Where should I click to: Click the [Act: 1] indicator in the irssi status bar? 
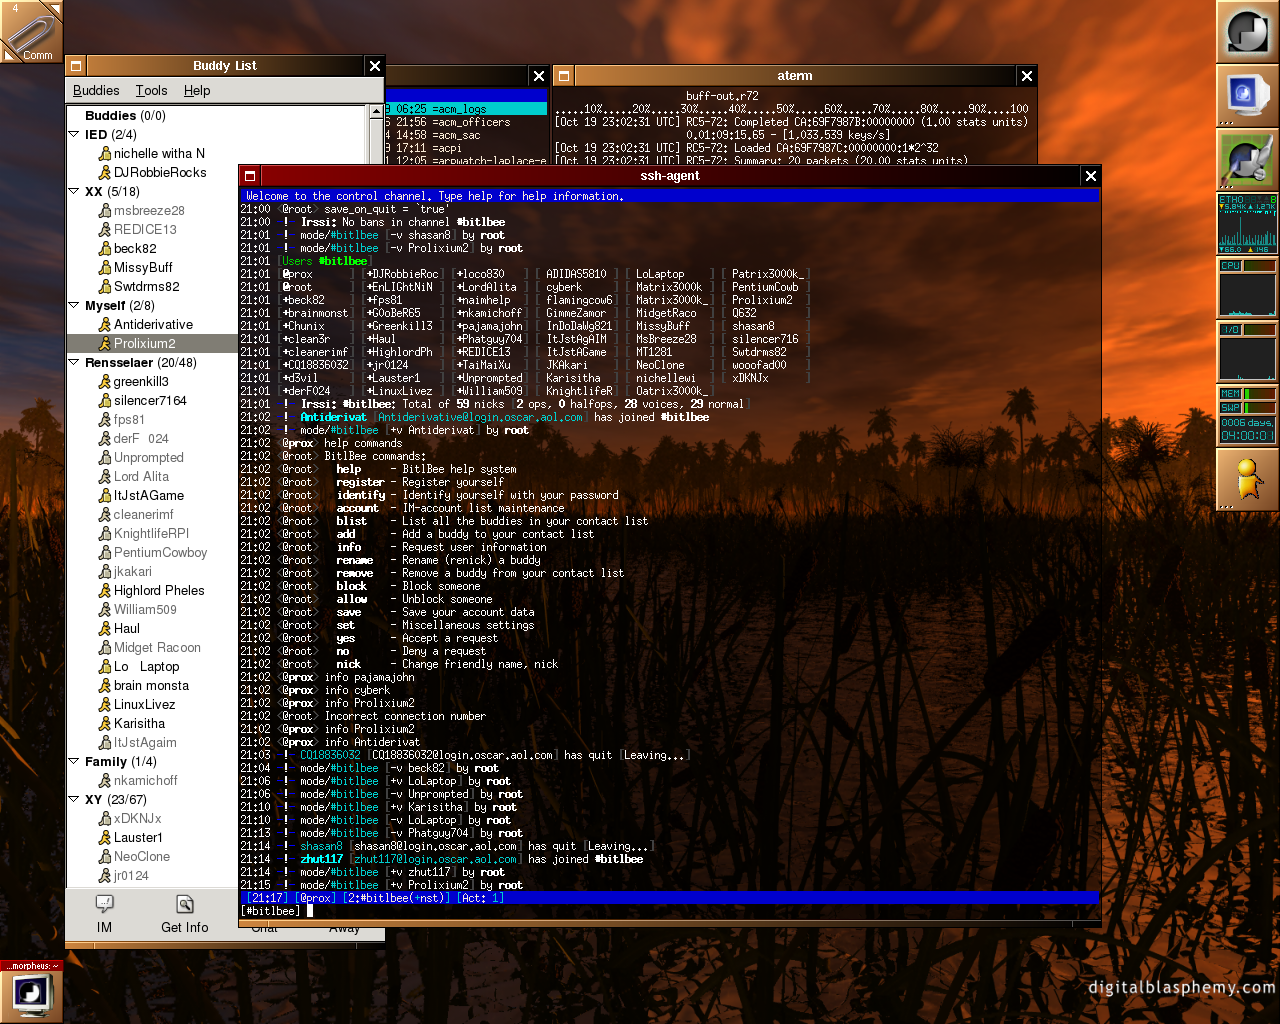click(480, 898)
